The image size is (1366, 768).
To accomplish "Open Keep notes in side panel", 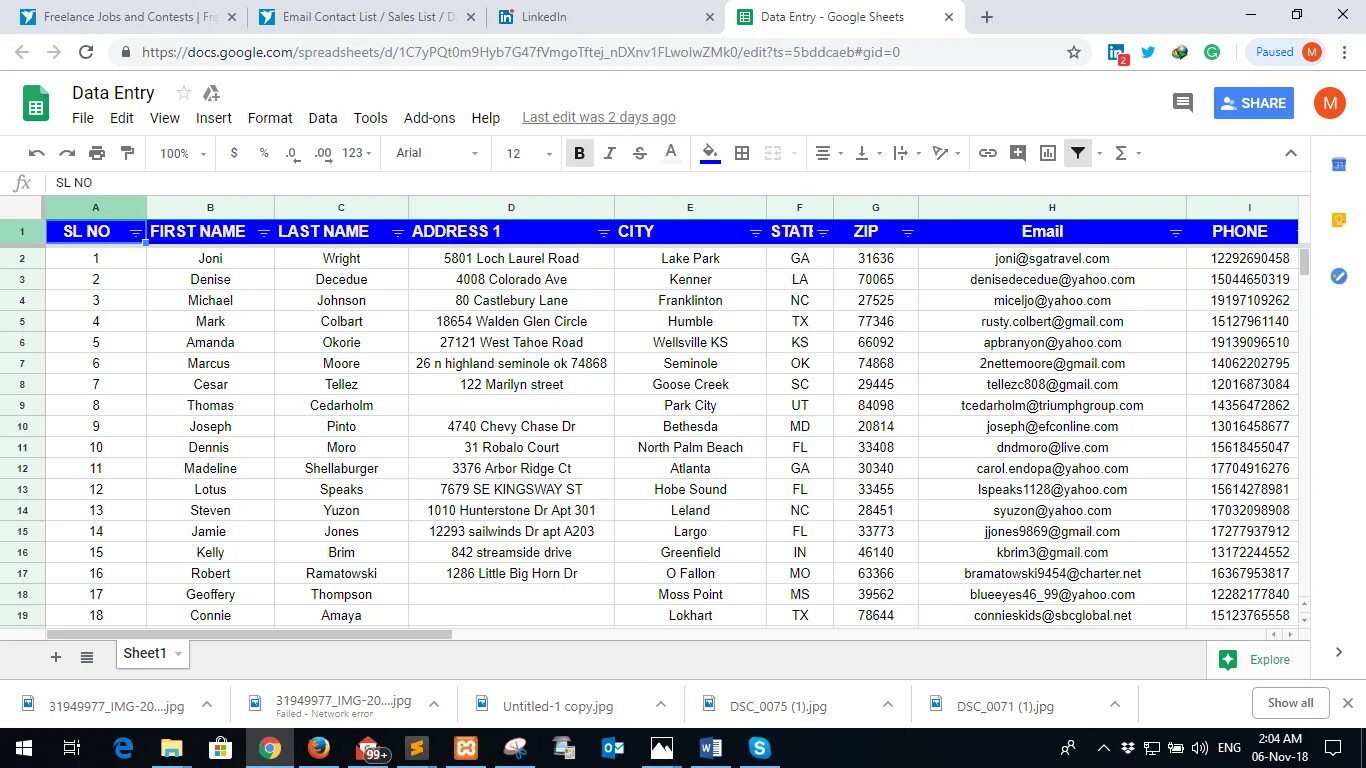I will [1339, 220].
